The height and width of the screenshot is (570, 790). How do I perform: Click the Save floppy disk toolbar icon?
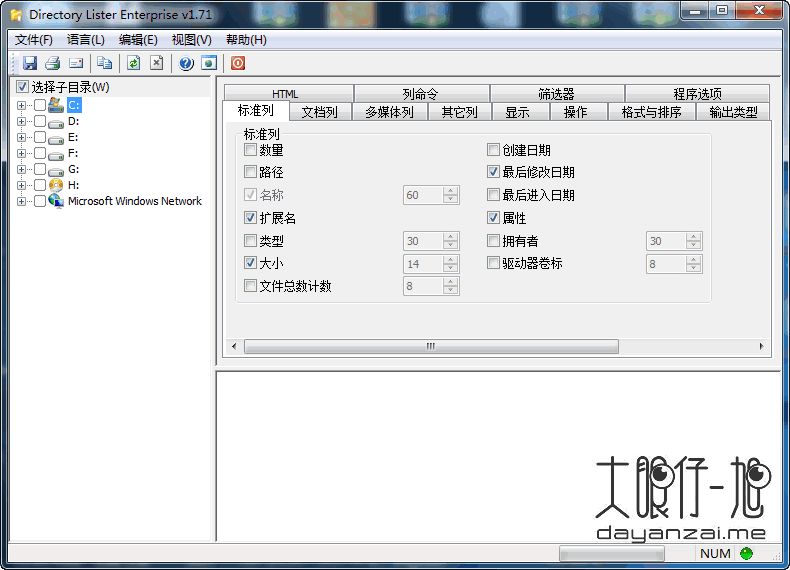(30, 63)
